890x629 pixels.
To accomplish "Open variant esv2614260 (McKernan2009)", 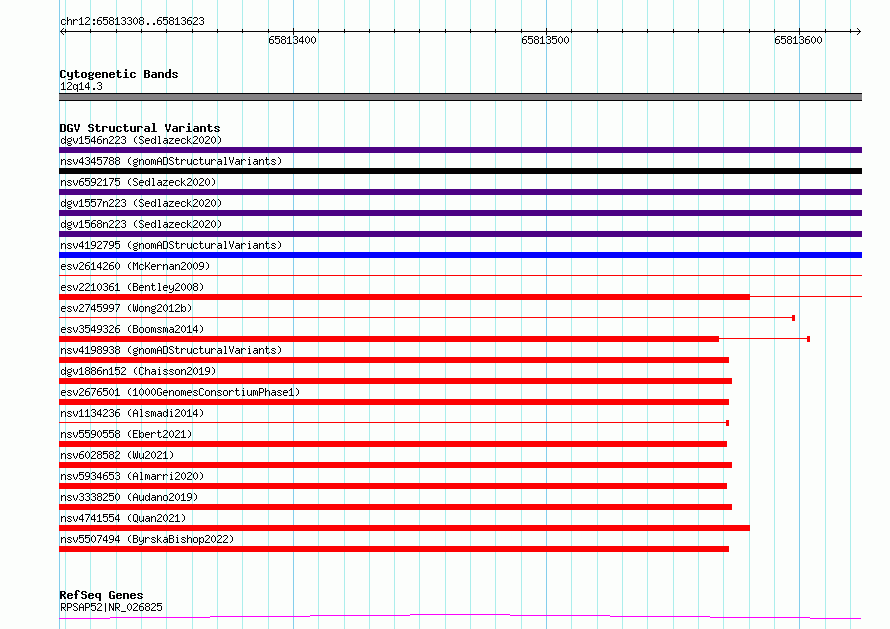I will click(135, 266).
